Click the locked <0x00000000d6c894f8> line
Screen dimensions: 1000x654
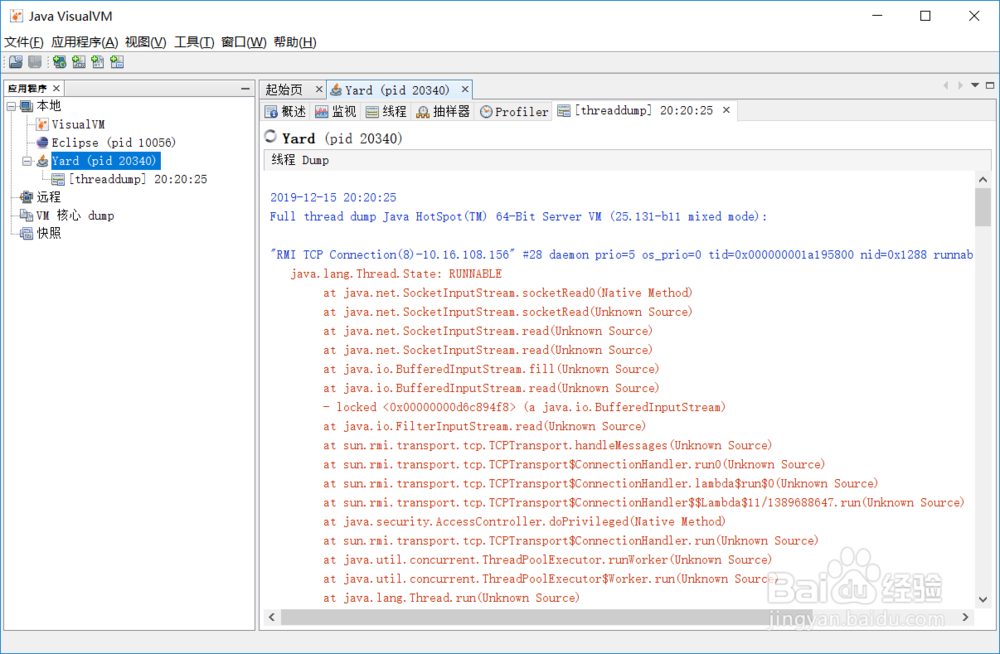(x=524, y=407)
